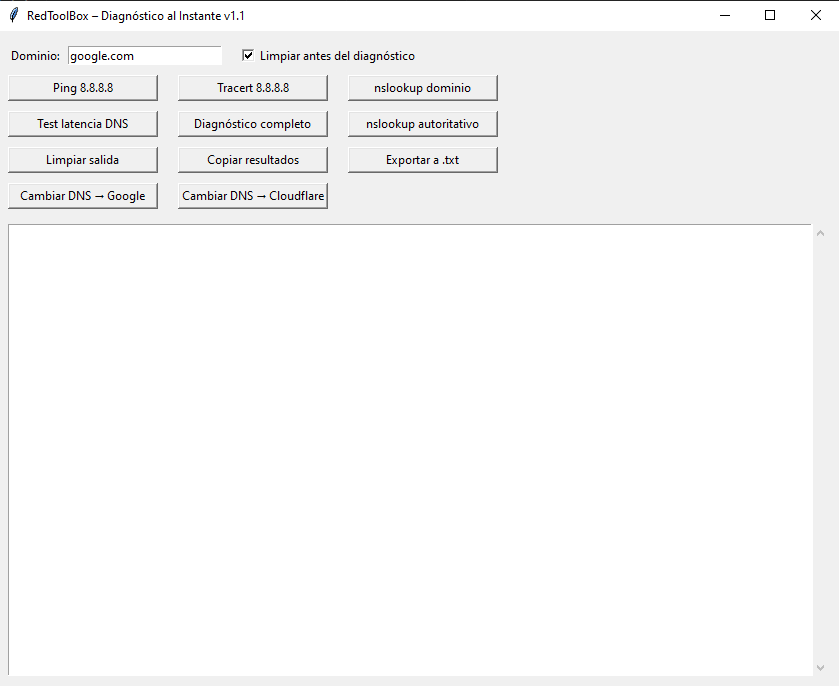This screenshot has width=839, height=686.
Task: Close the RedToolBox window
Action: tap(815, 16)
